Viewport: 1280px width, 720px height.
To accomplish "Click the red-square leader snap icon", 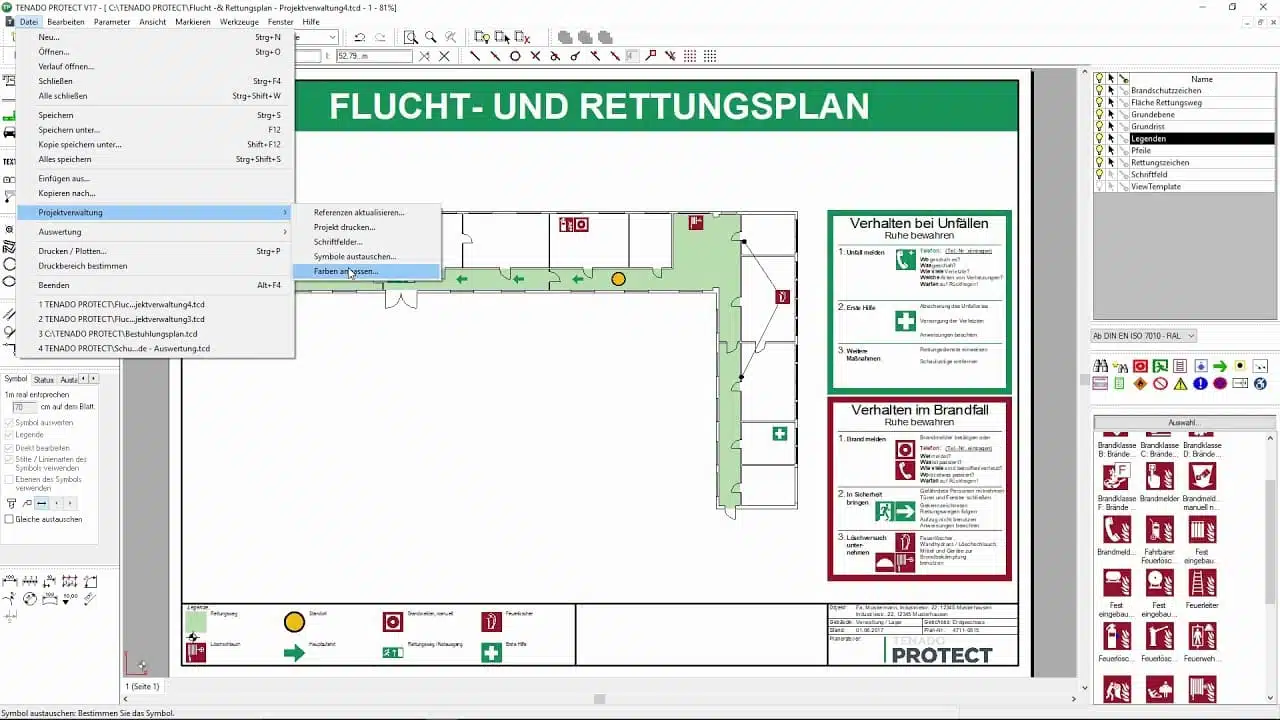I will click(x=653, y=56).
